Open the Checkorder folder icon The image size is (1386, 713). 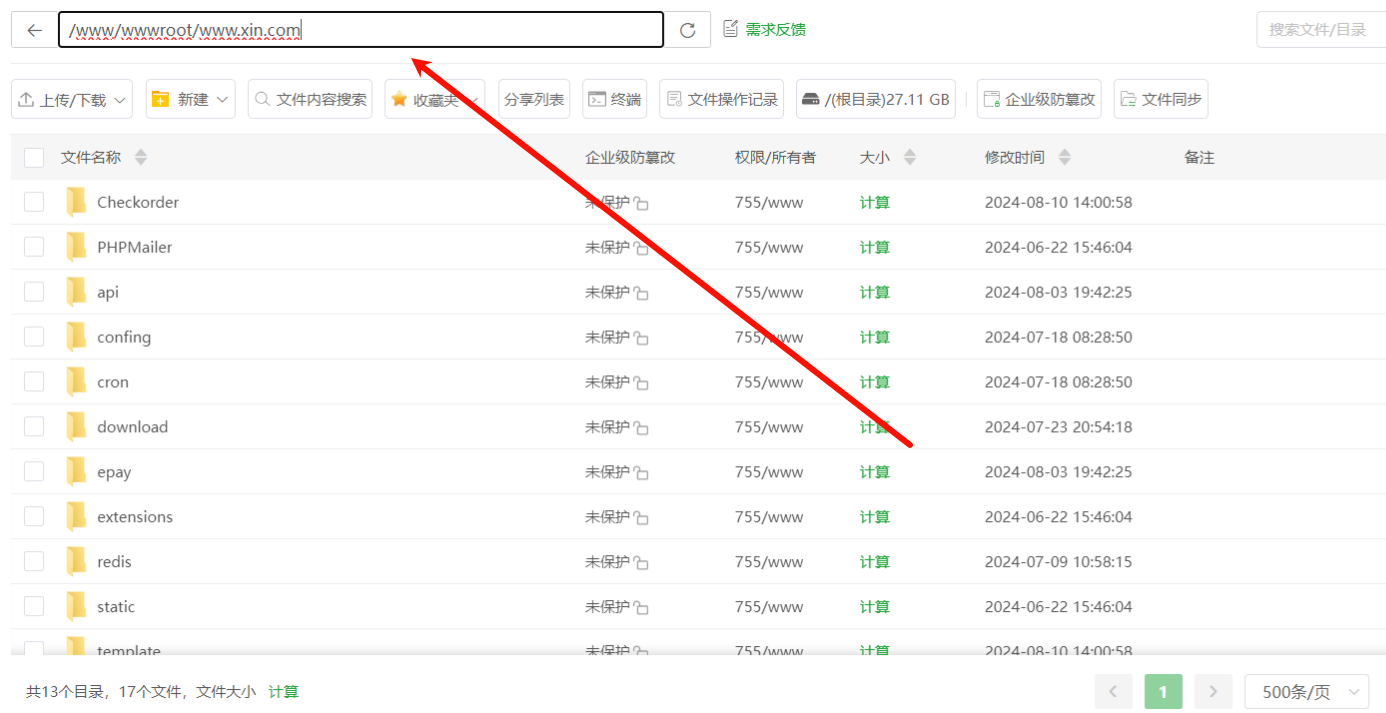pyautogui.click(x=76, y=202)
